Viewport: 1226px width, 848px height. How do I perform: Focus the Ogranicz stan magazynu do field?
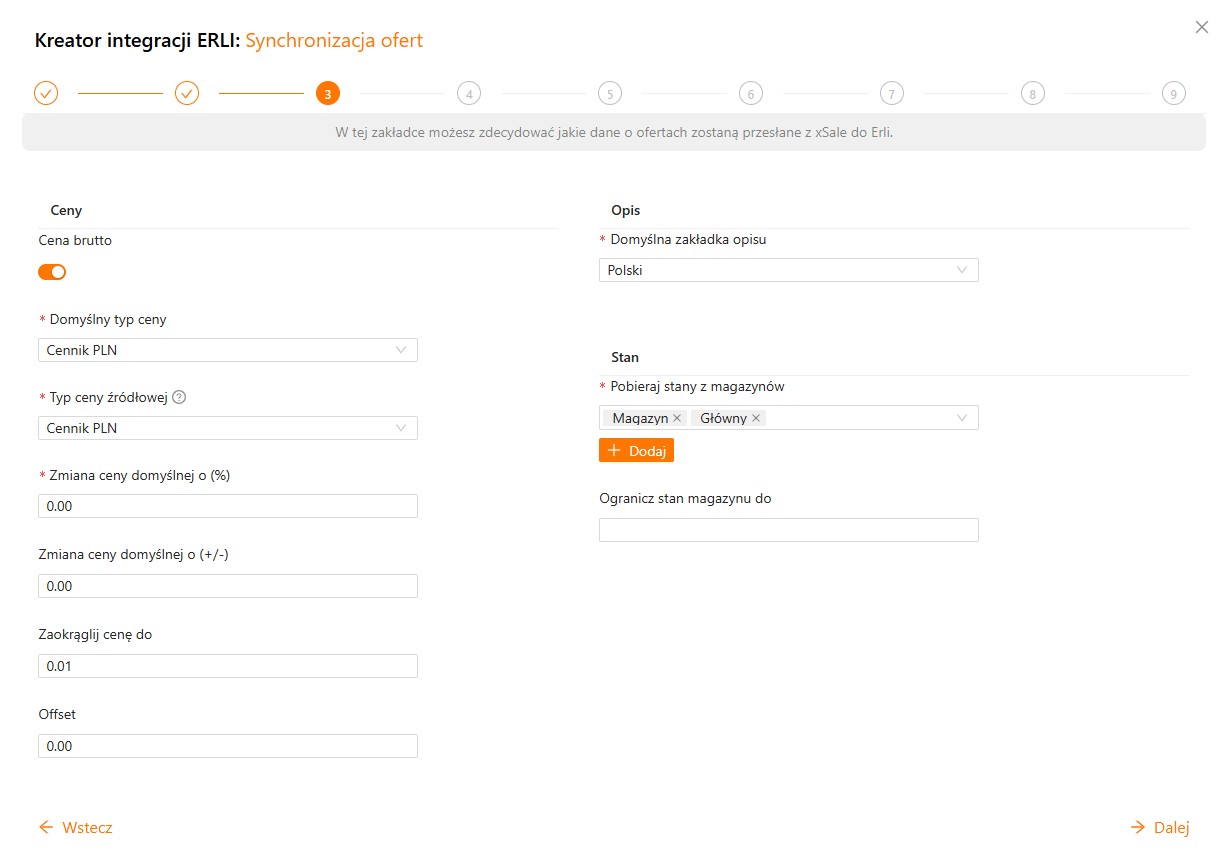pyautogui.click(x=789, y=530)
